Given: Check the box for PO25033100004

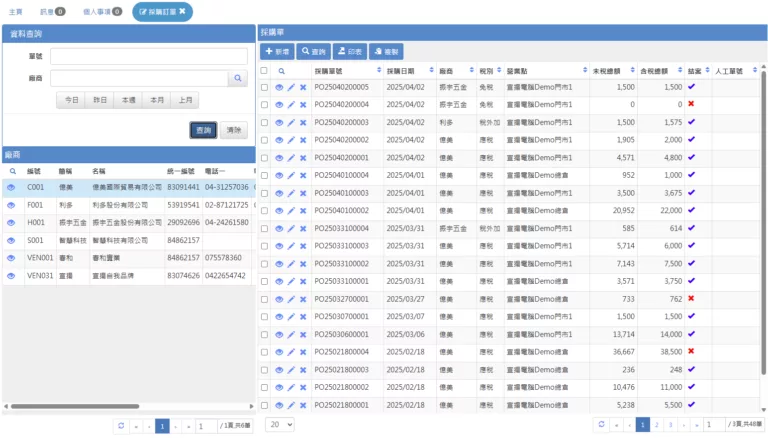Looking at the screenshot, I should [x=264, y=228].
